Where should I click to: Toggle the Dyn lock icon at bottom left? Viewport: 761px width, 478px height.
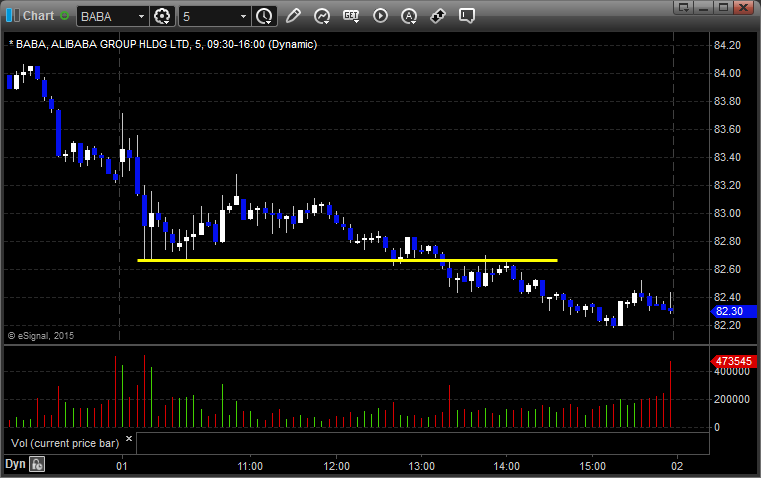coord(37,464)
